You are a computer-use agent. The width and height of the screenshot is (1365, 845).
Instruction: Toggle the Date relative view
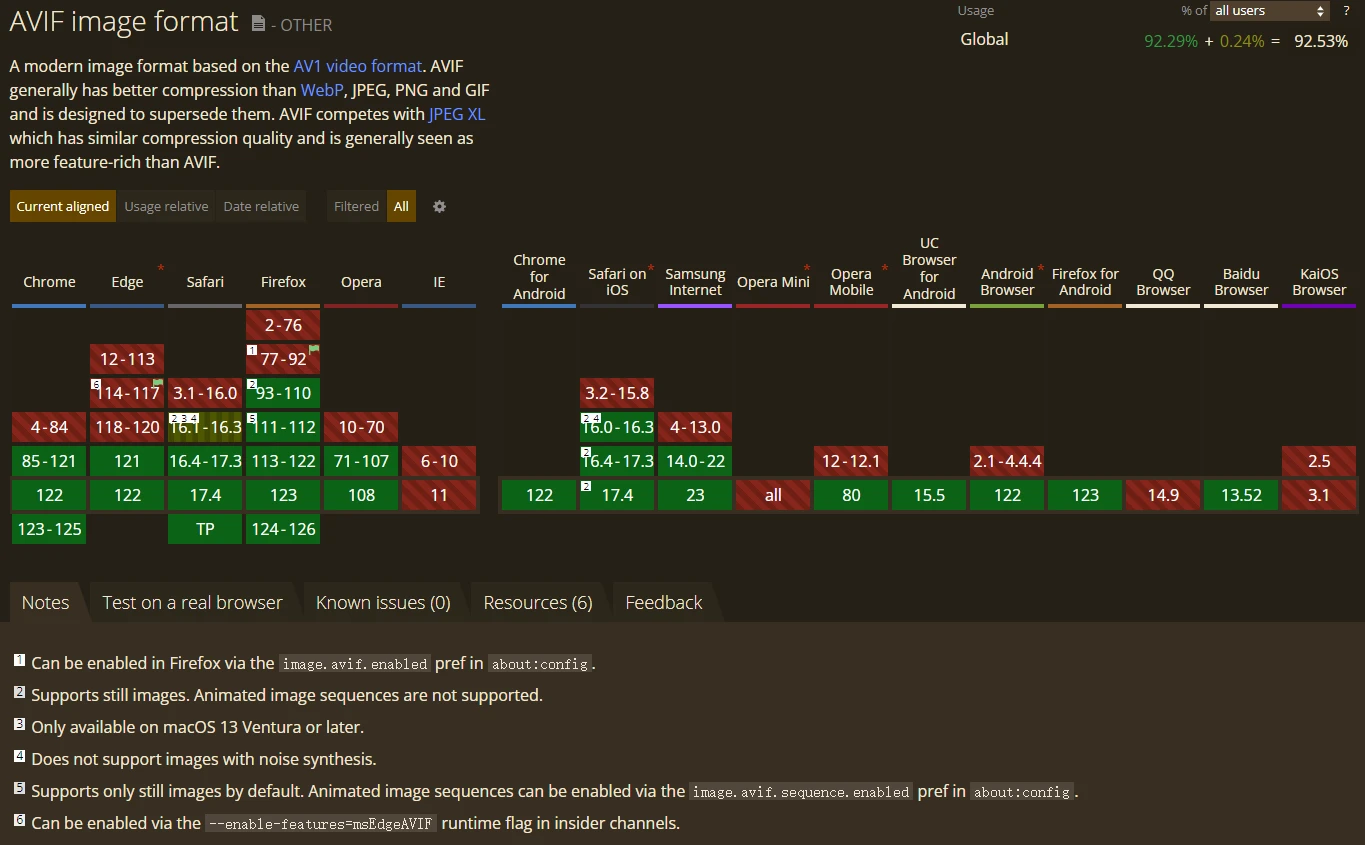tap(261, 207)
